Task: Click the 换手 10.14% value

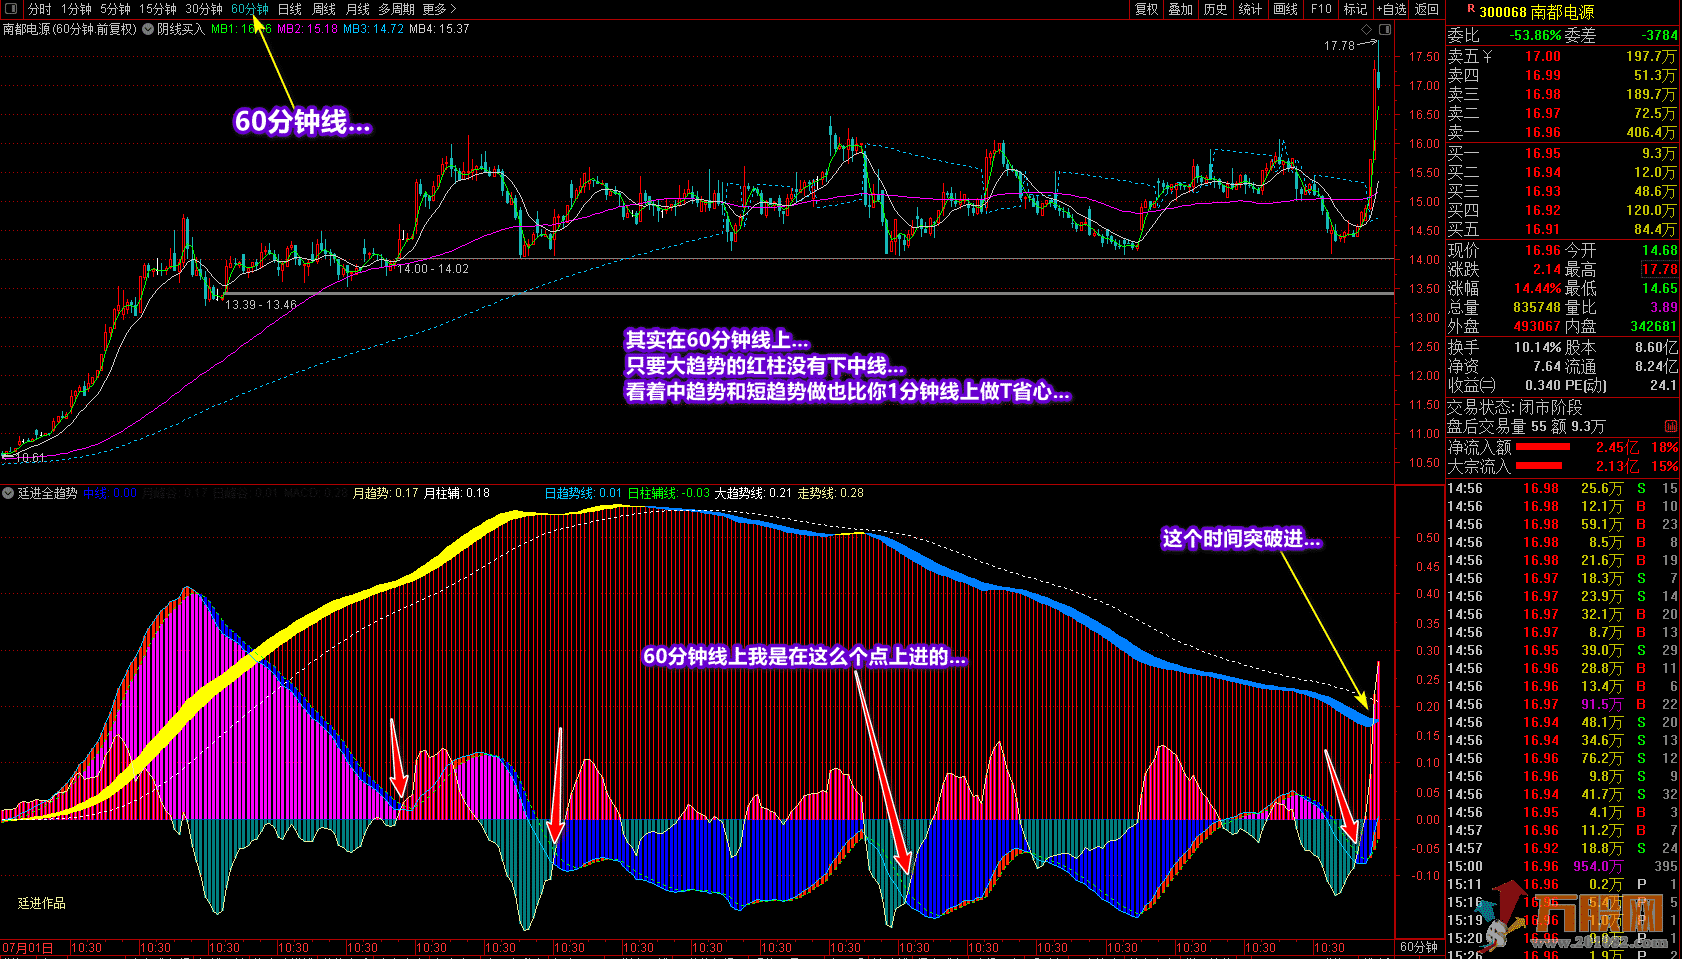Action: click(1537, 348)
